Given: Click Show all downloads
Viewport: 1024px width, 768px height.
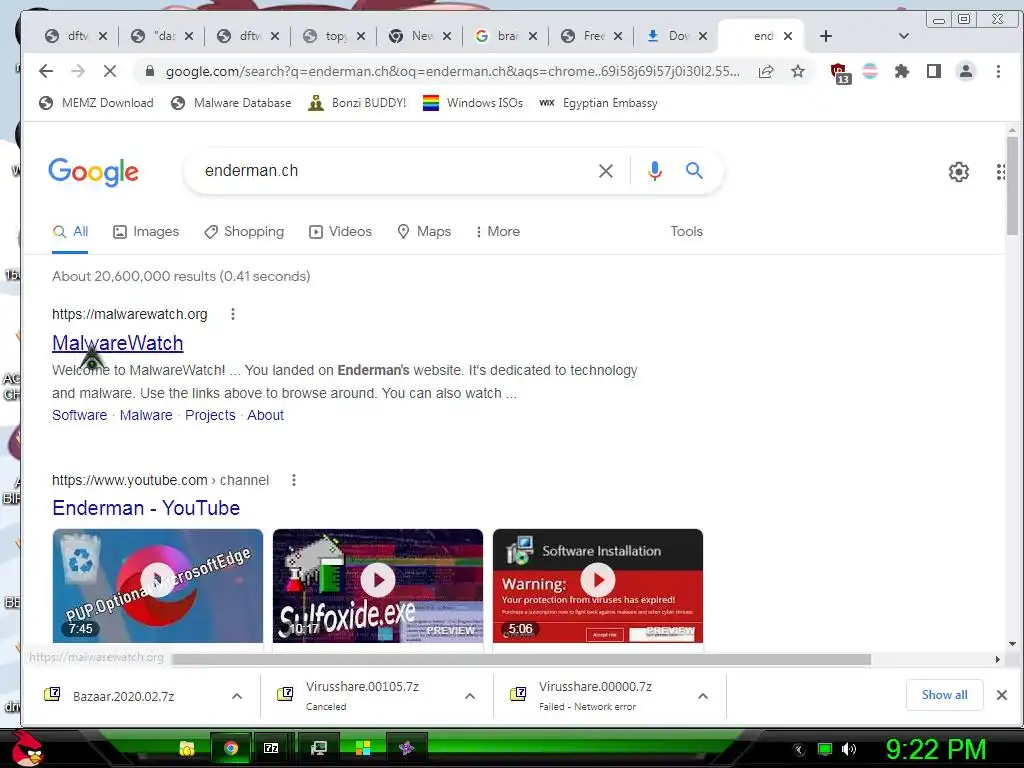Looking at the screenshot, I should click(x=944, y=695).
